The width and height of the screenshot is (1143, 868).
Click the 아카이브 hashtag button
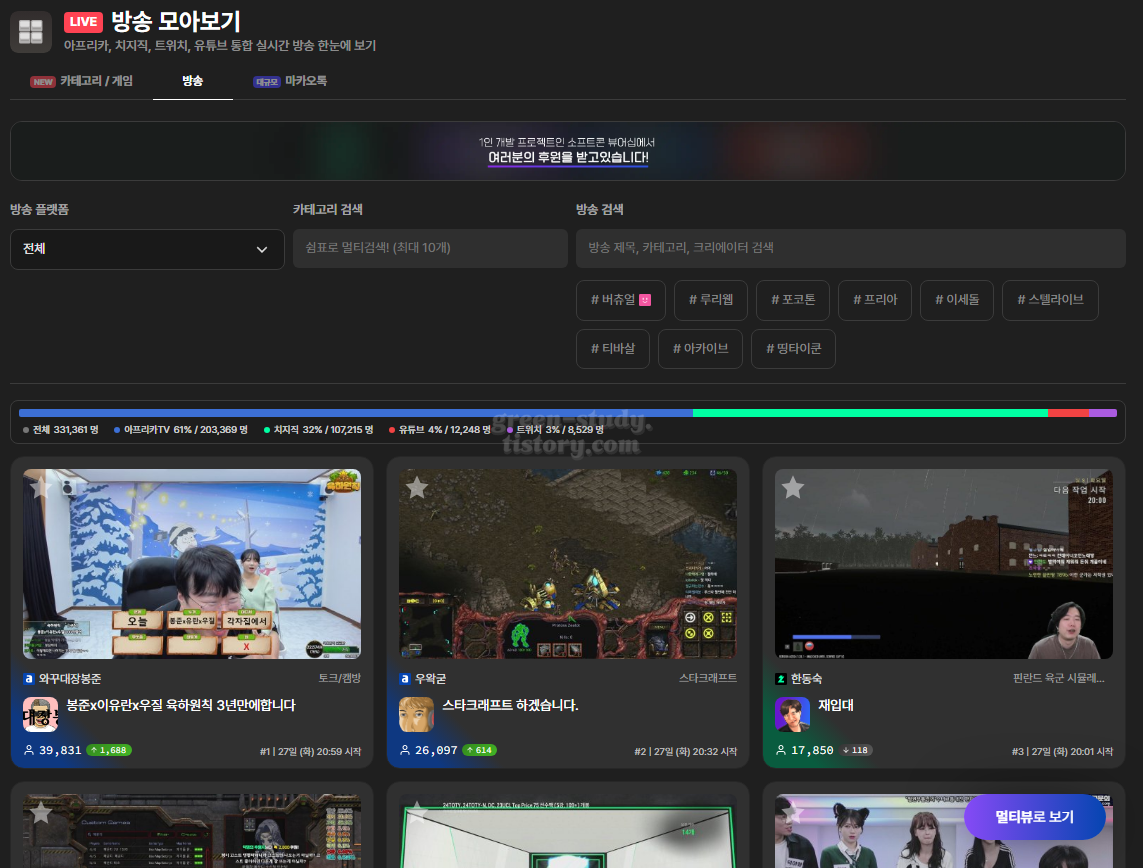tap(701, 349)
